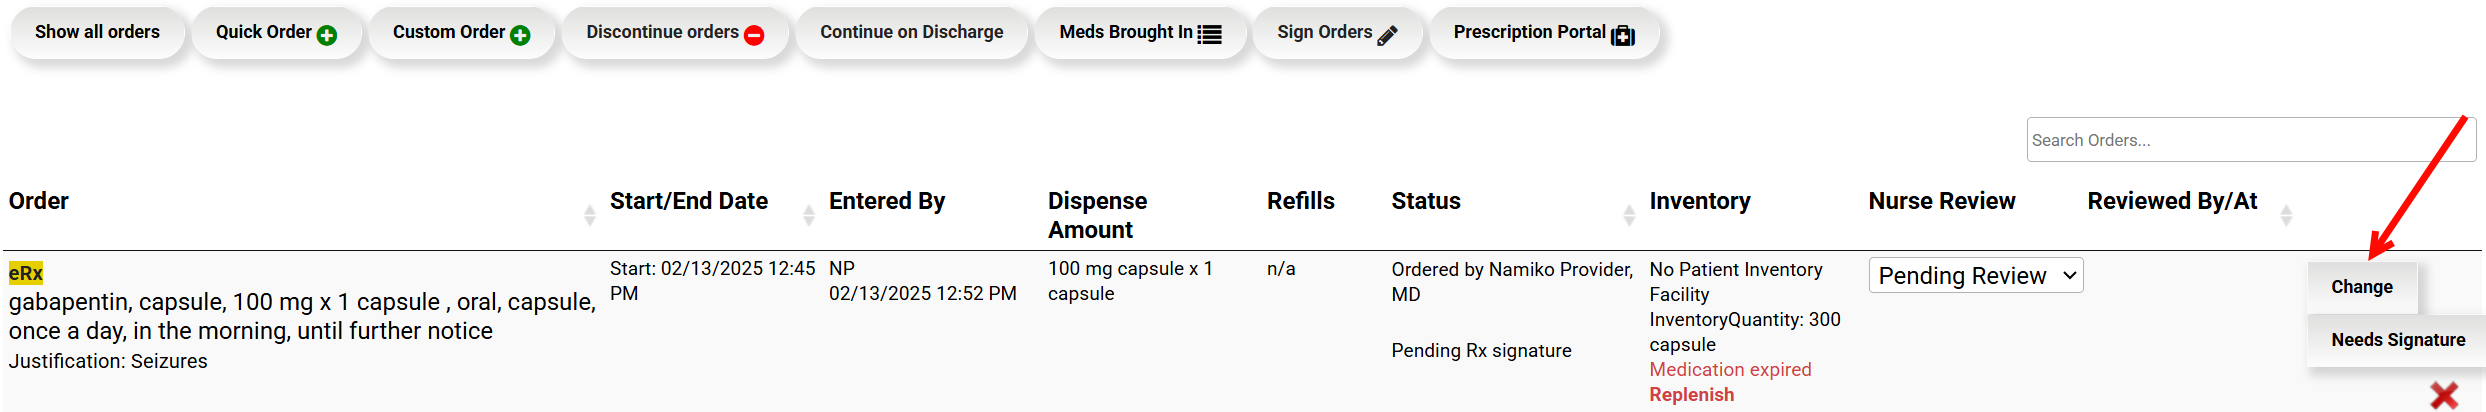
Task: Open Continue on Discharge
Action: [x=911, y=32]
